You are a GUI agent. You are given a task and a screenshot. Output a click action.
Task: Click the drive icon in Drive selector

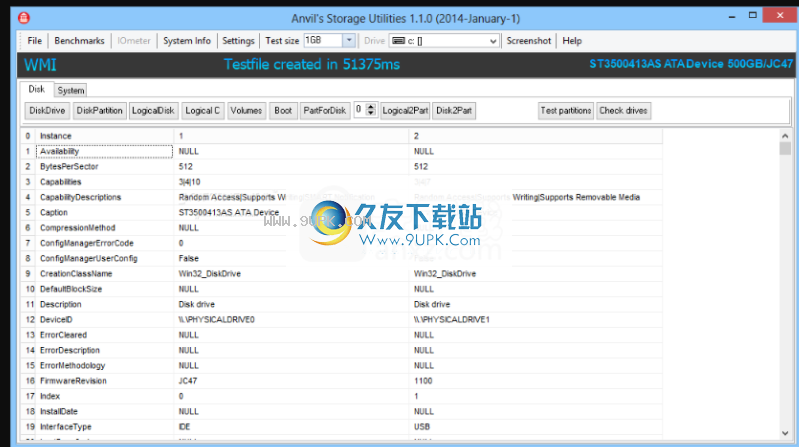point(398,41)
